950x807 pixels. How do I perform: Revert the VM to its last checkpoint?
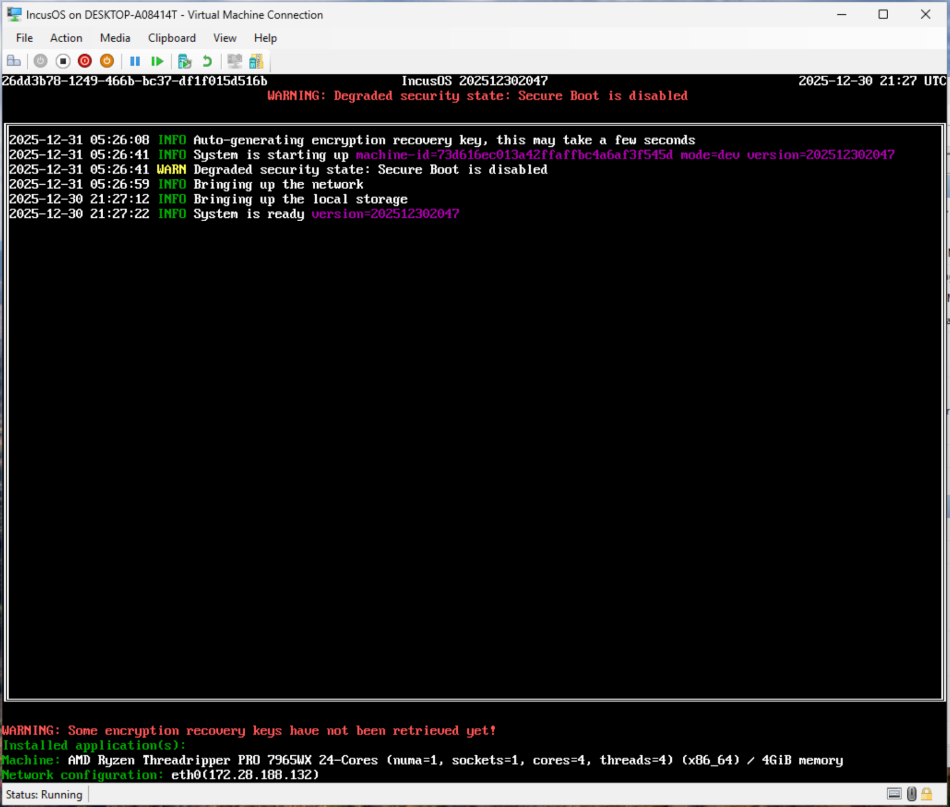coord(206,61)
